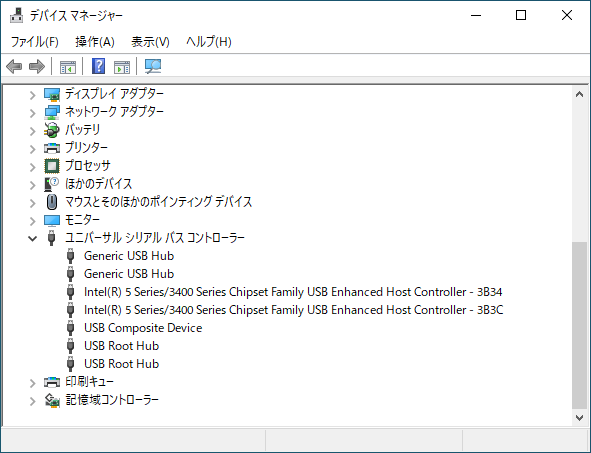Open the blue Help question-mark icon

tap(98, 66)
